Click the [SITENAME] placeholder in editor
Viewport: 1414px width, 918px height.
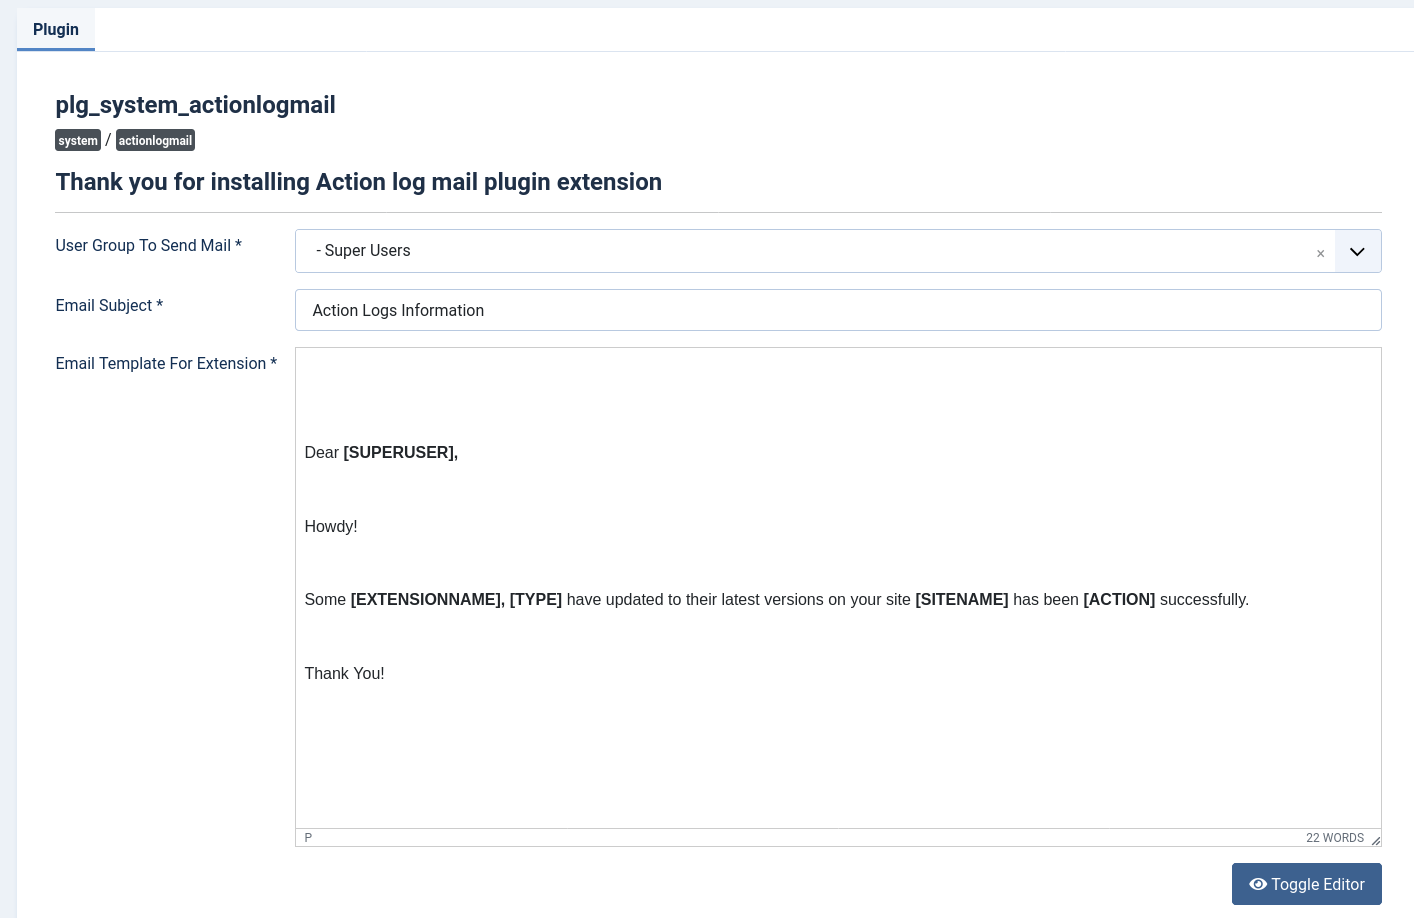click(x=961, y=600)
